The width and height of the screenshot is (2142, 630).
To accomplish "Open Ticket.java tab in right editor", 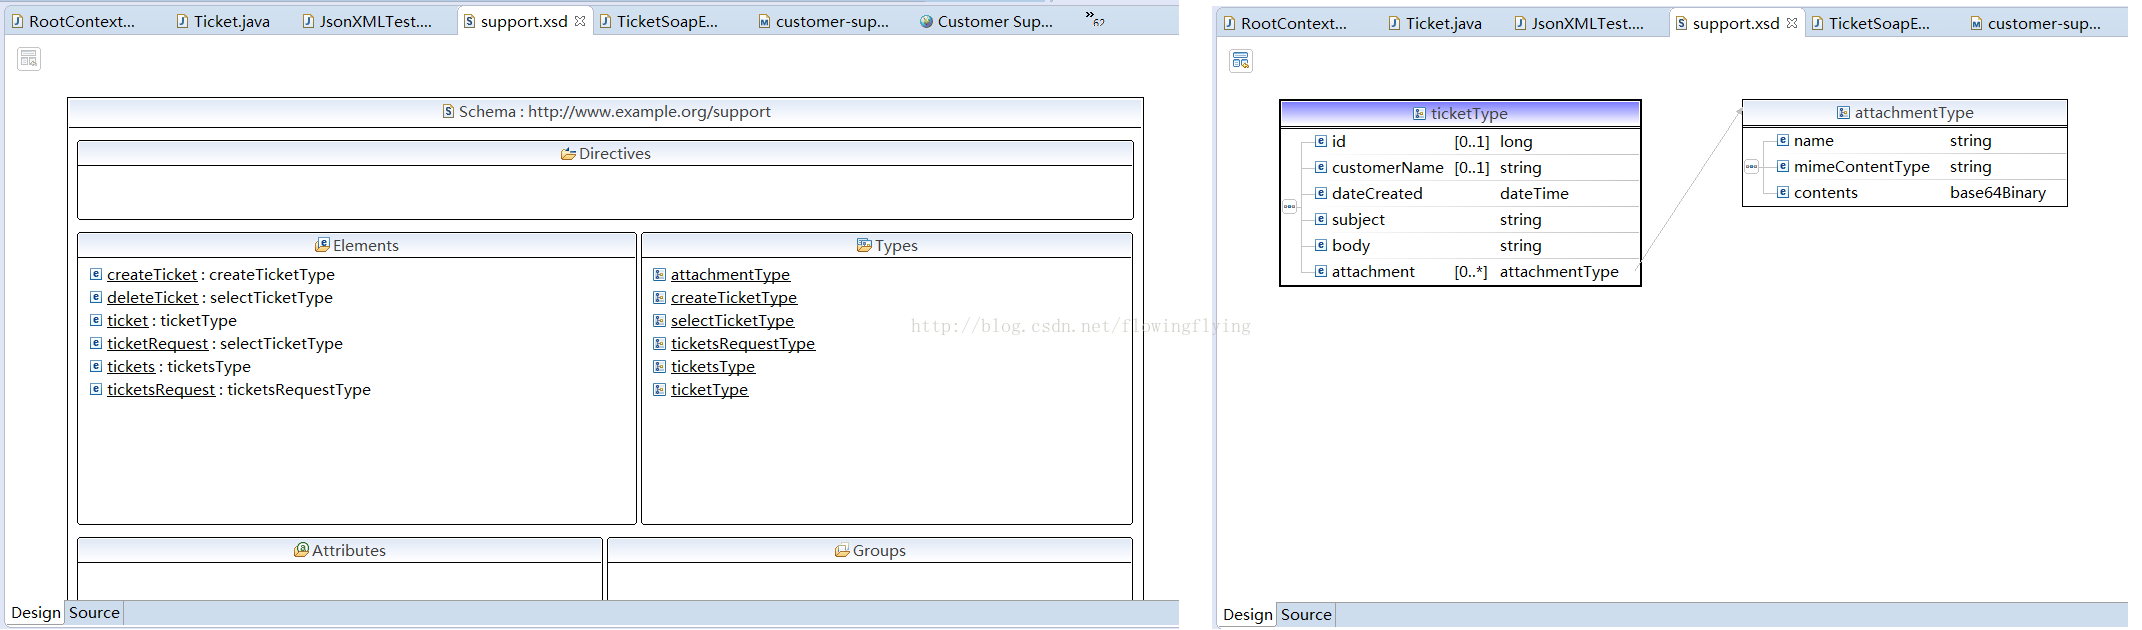I will pyautogui.click(x=1435, y=23).
